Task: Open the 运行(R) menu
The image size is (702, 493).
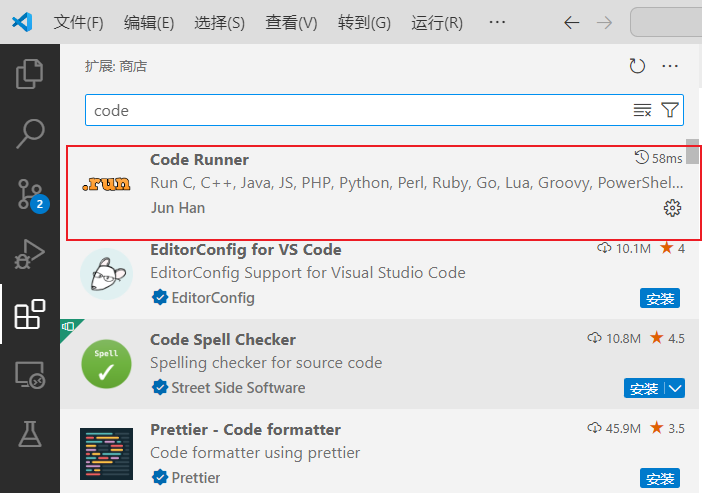Action: [x=437, y=22]
